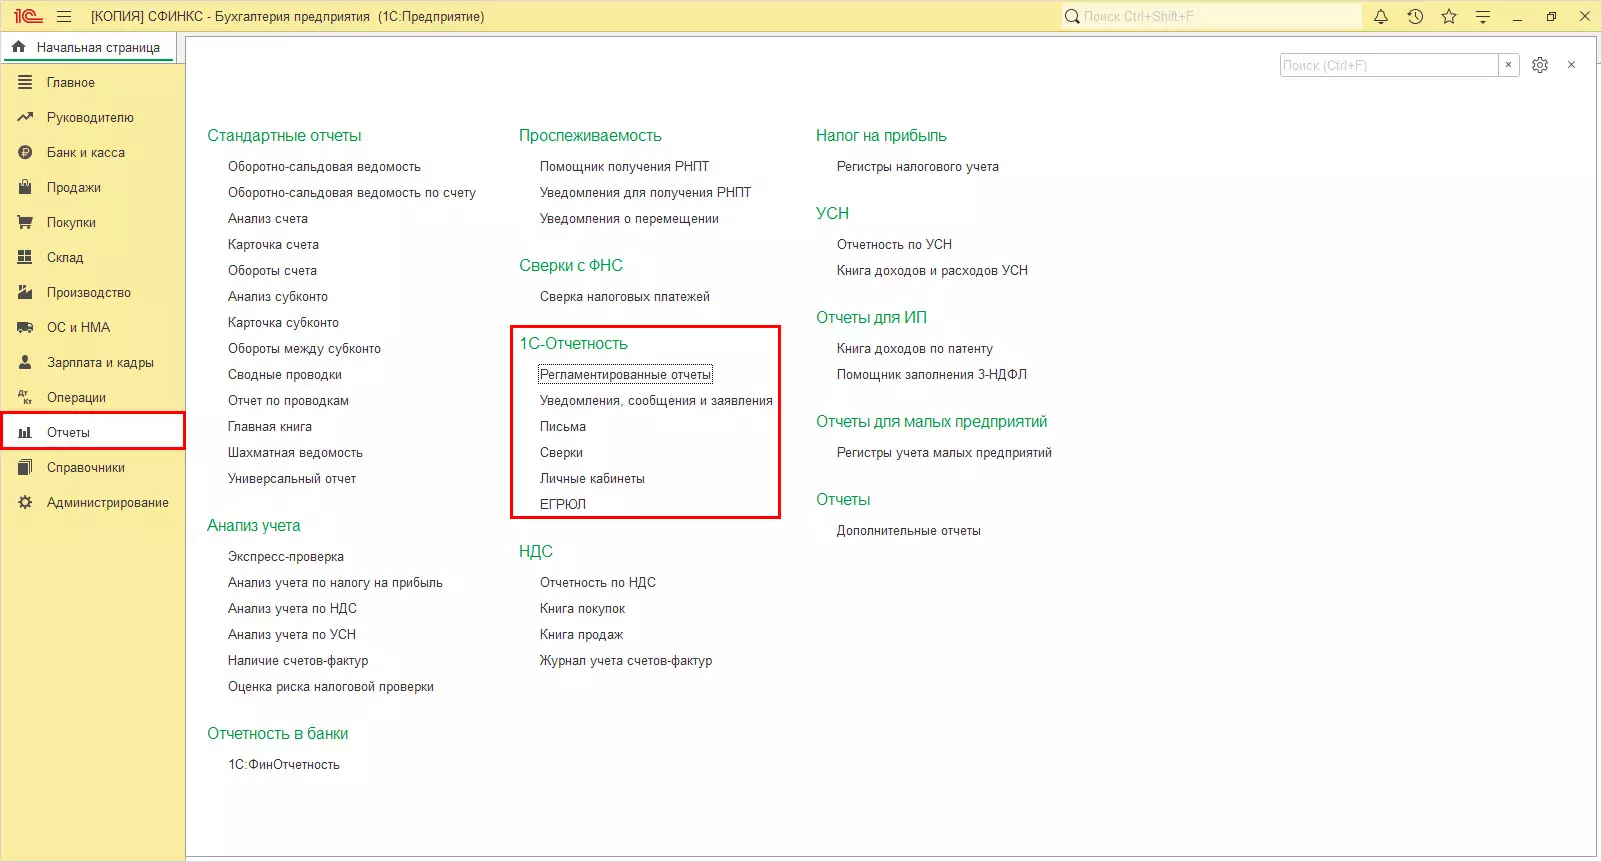Open Книга доходов и расходов УСН
This screenshot has width=1602, height=862.
pos(932,271)
